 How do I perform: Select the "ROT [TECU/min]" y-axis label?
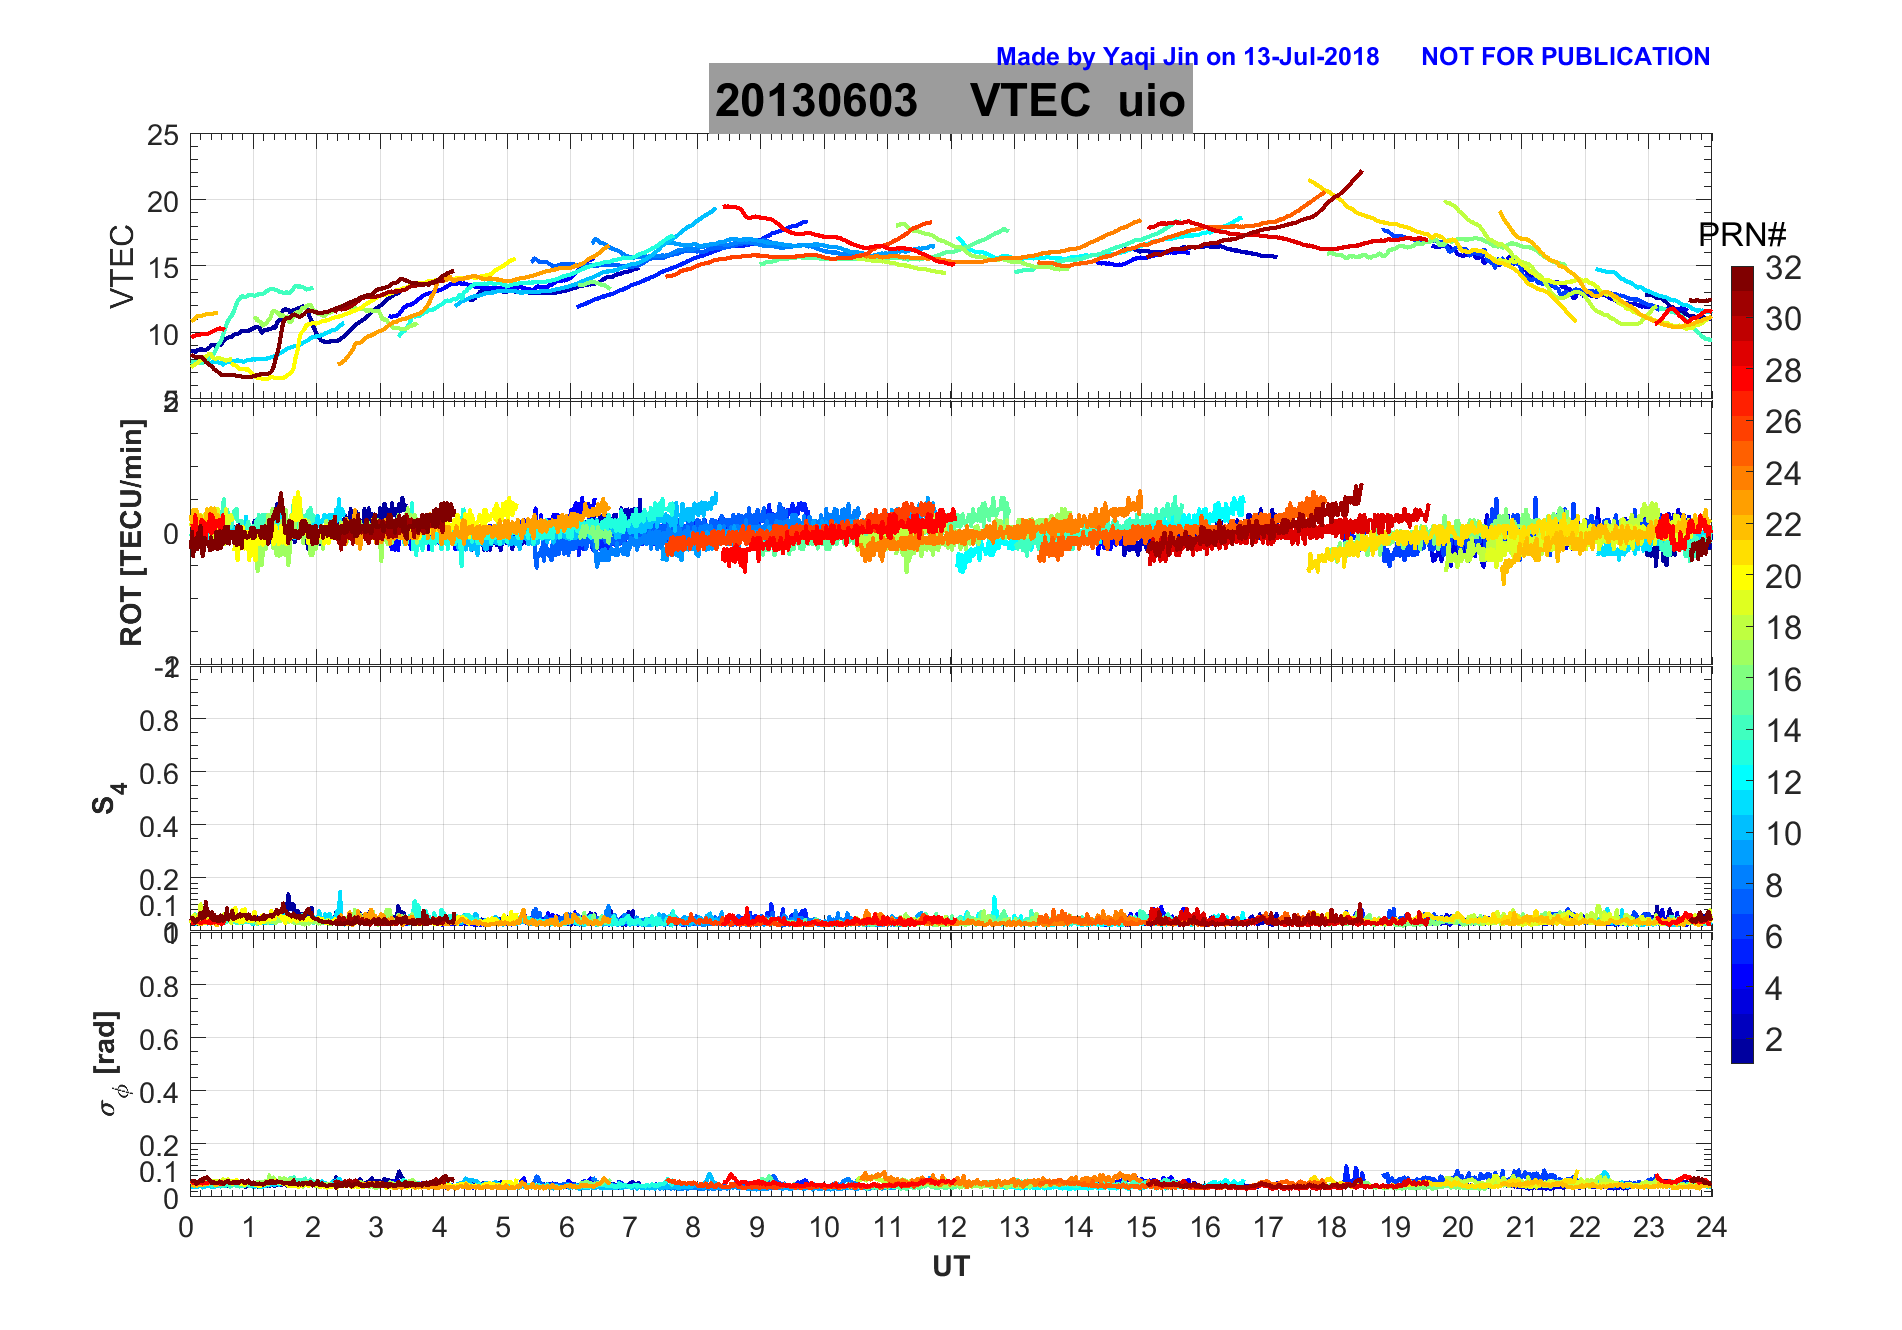[131, 532]
